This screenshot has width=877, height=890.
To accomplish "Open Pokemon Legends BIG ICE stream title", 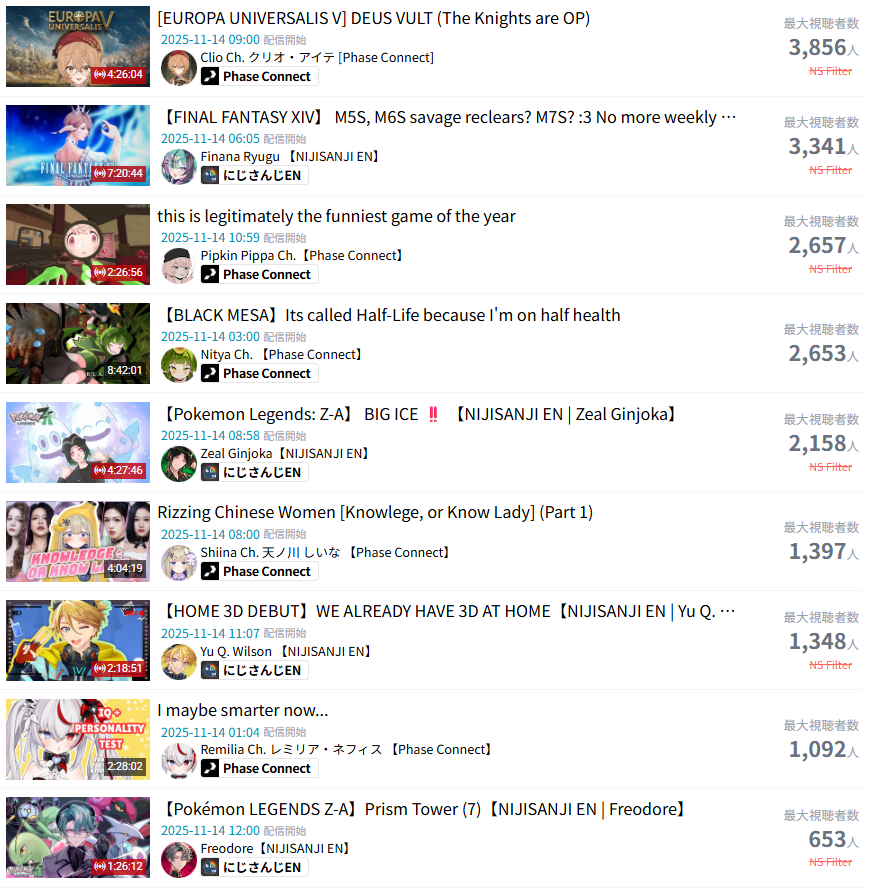I will click(x=419, y=414).
